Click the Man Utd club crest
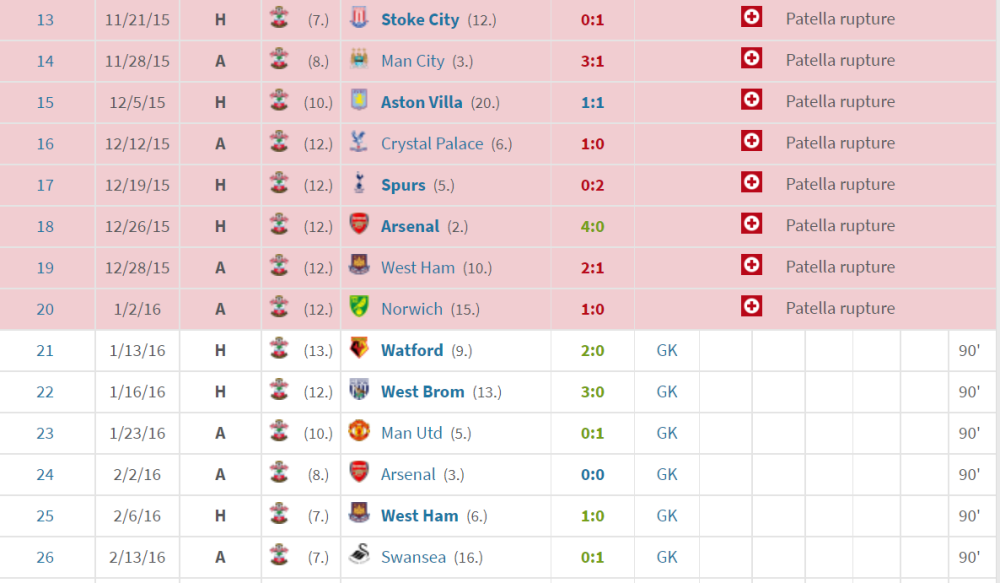The width and height of the screenshot is (1000, 583). pyautogui.click(x=358, y=432)
